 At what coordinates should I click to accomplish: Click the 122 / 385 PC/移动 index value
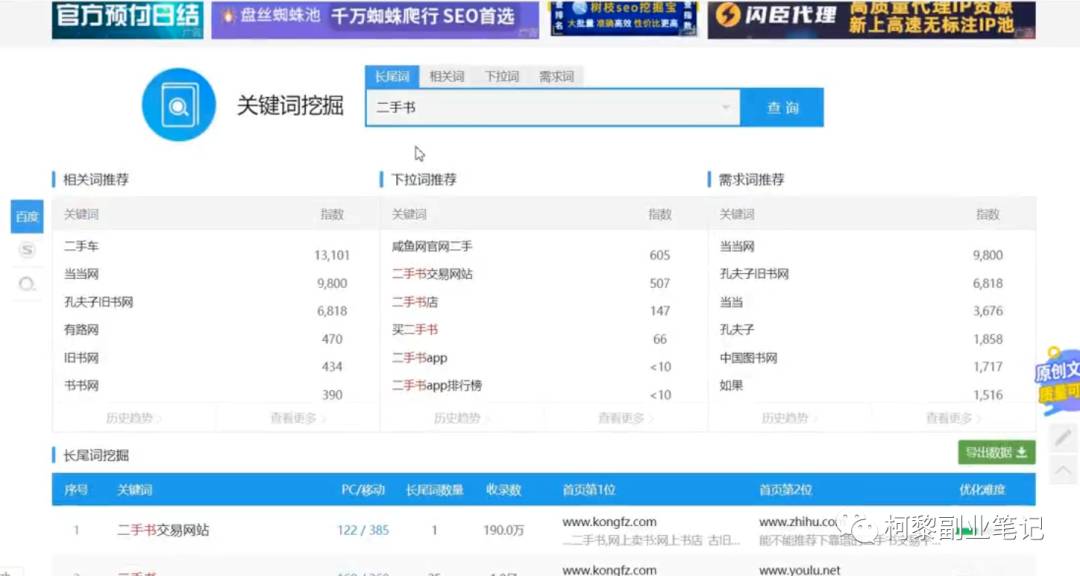(x=363, y=530)
